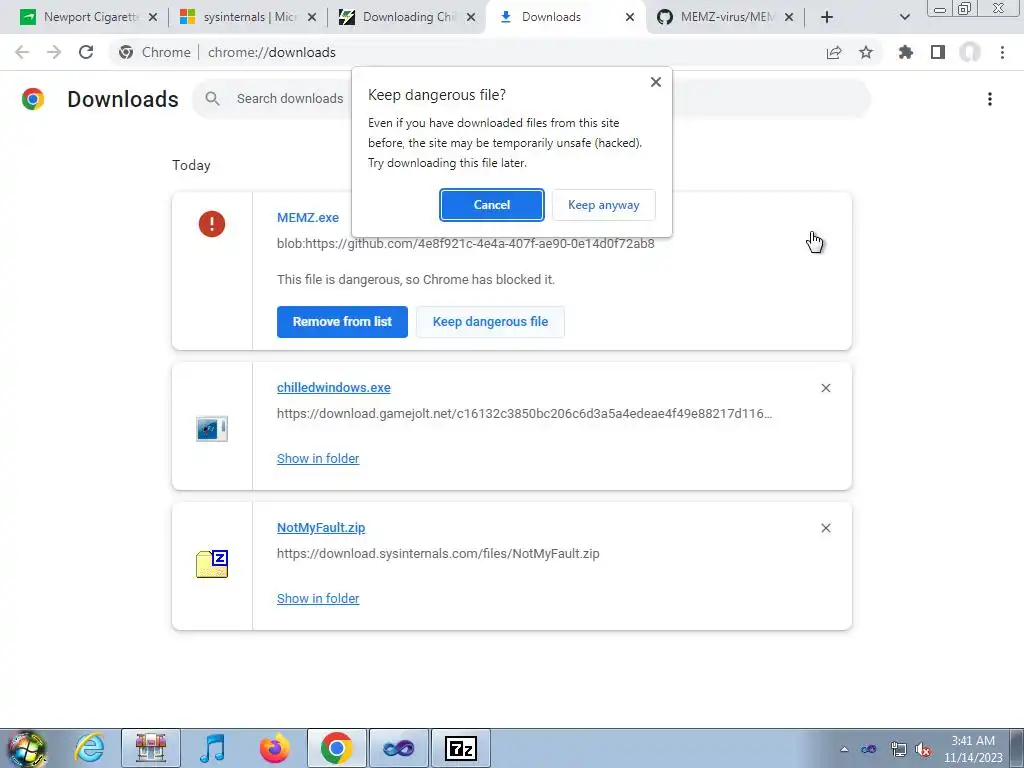Open the infinity-logo taskbar app
The image size is (1024, 768).
398,748
